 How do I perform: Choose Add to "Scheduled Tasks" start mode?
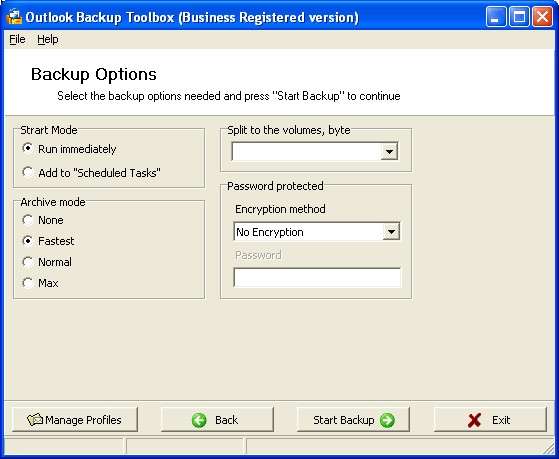[x=27, y=172]
